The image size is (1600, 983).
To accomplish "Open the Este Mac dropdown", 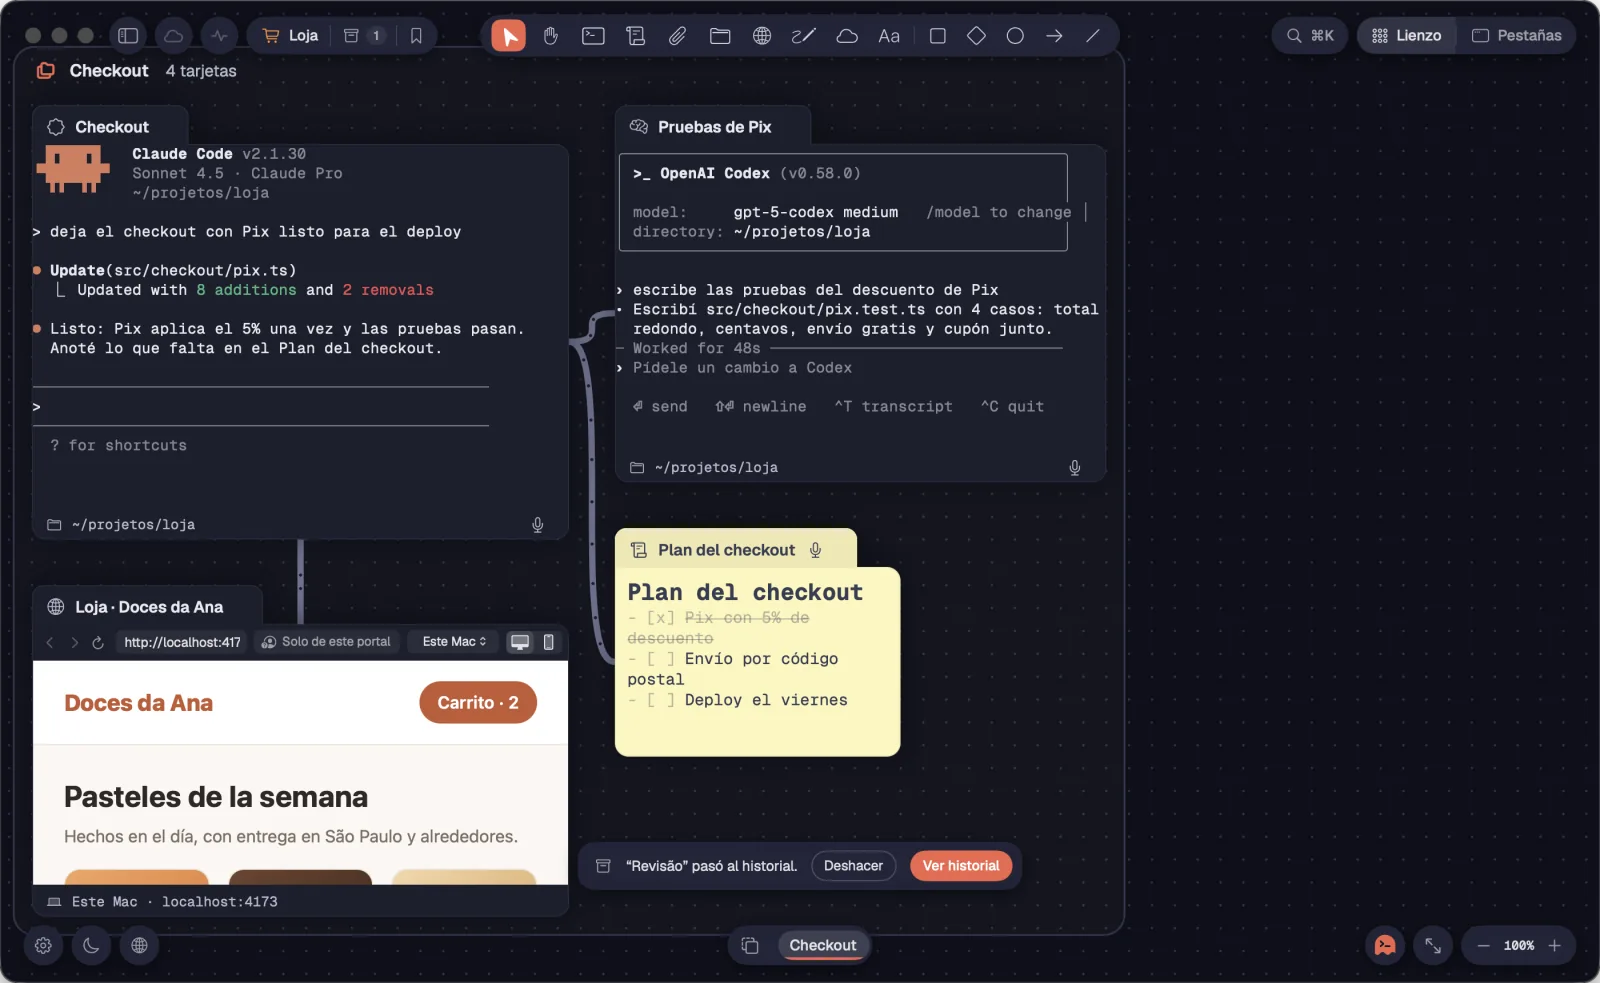I will (x=454, y=642).
